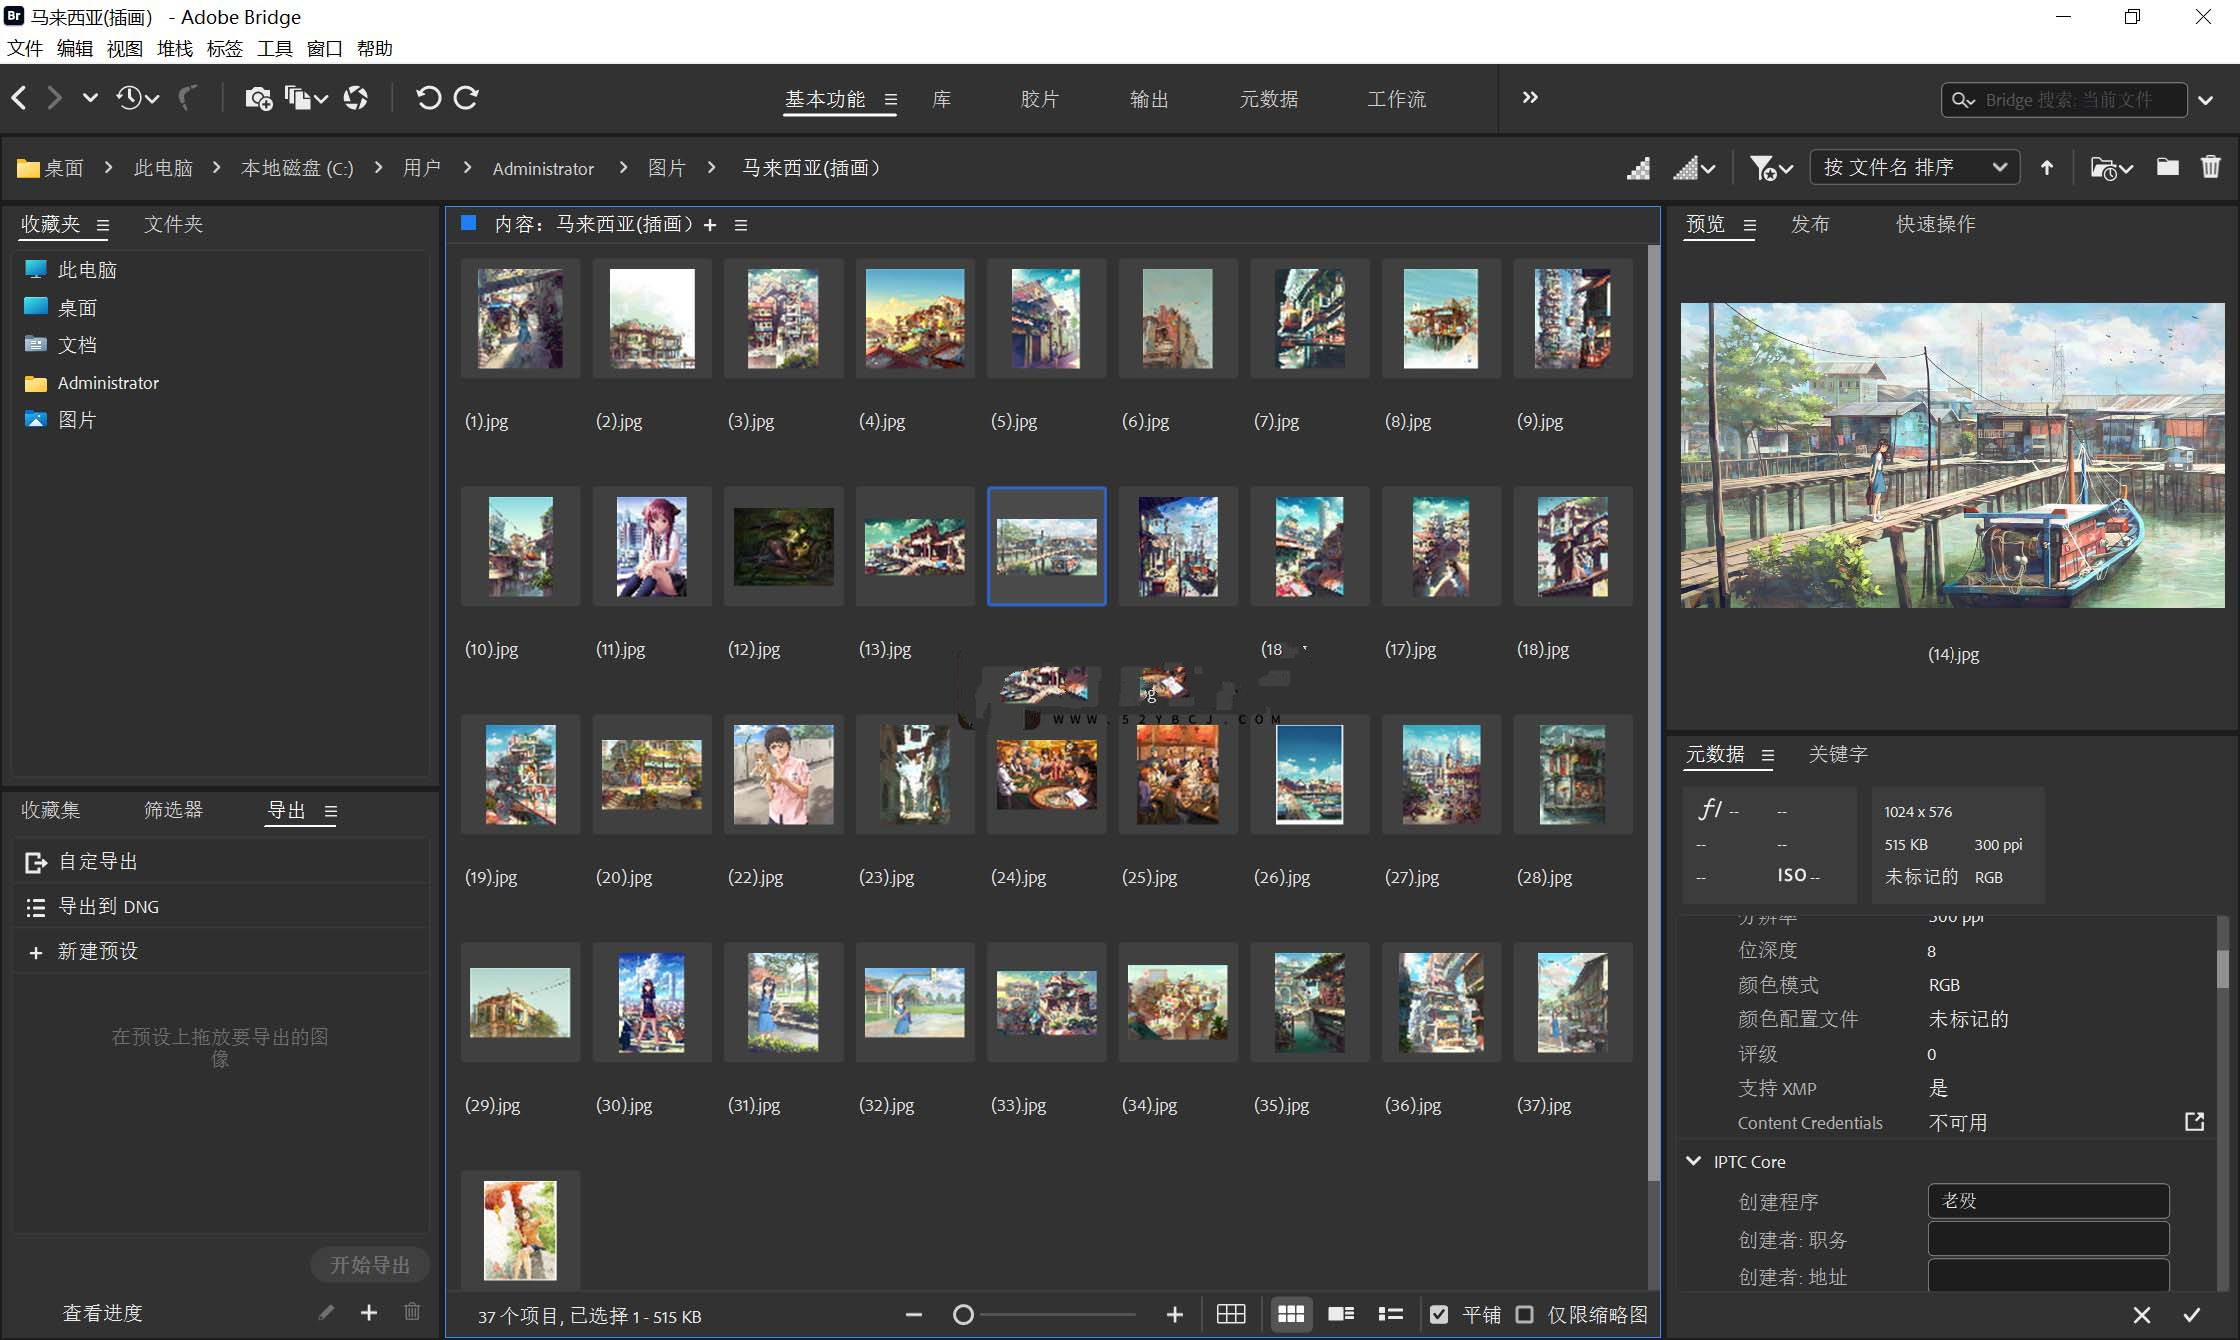The image size is (2240, 1340).
Task: Collapse the IPTC Core section
Action: coord(1693,1161)
